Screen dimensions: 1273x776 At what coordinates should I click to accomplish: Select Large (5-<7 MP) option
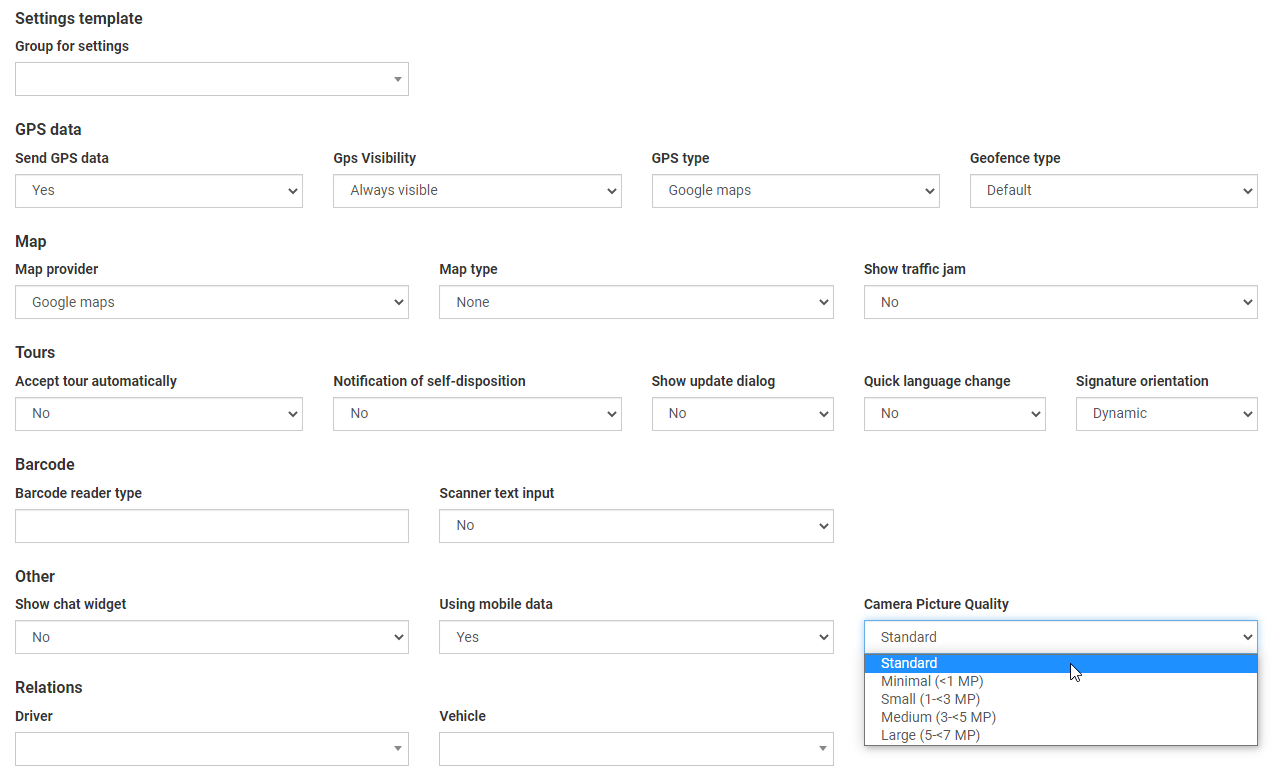(x=929, y=735)
